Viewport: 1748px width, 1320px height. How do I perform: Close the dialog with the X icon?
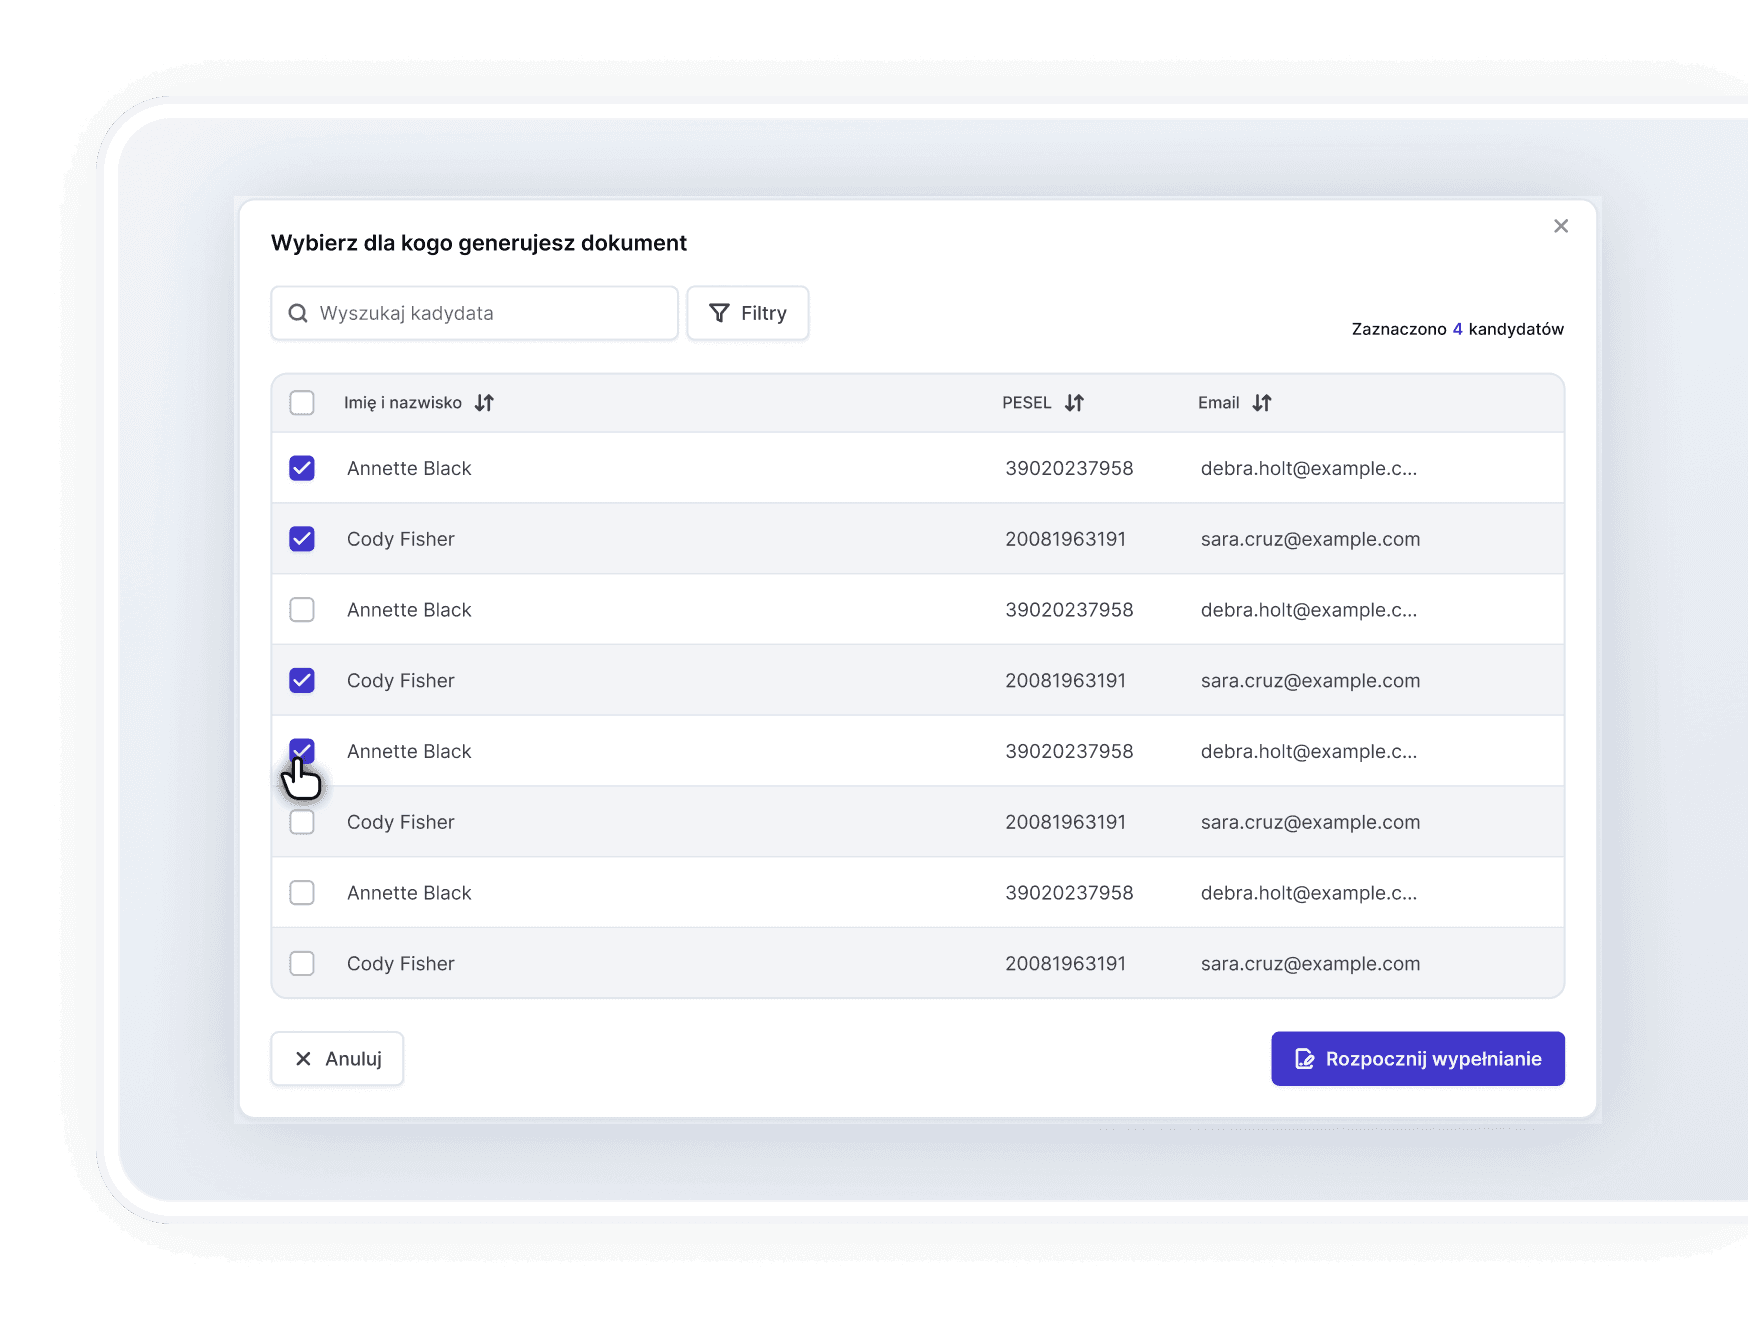pos(1560,226)
